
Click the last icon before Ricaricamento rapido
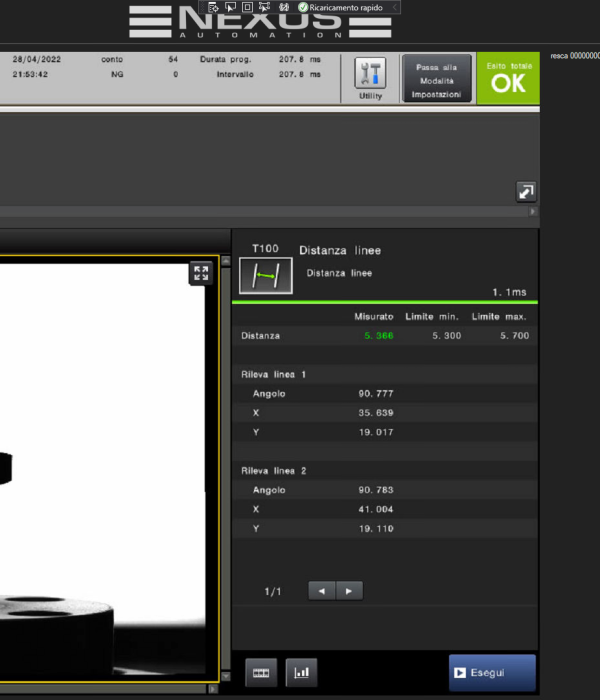point(285,7)
